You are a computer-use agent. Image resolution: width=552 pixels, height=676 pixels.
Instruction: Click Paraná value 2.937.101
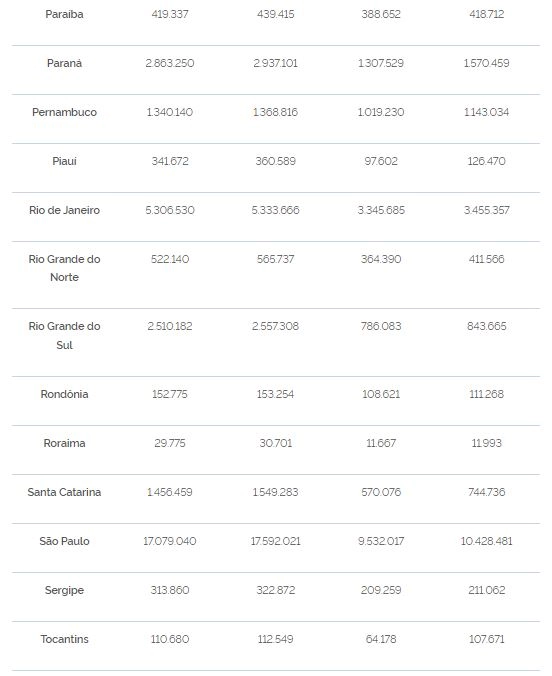pos(276,63)
